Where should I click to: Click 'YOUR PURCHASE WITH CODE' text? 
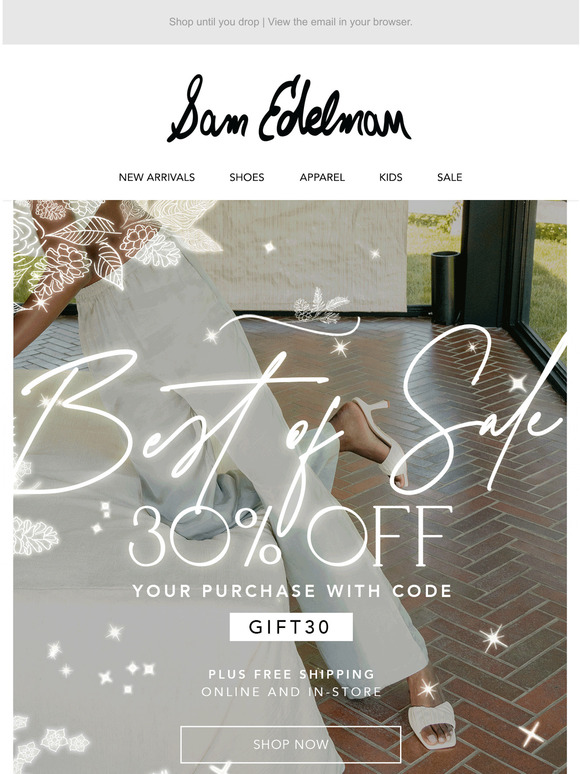(x=292, y=591)
